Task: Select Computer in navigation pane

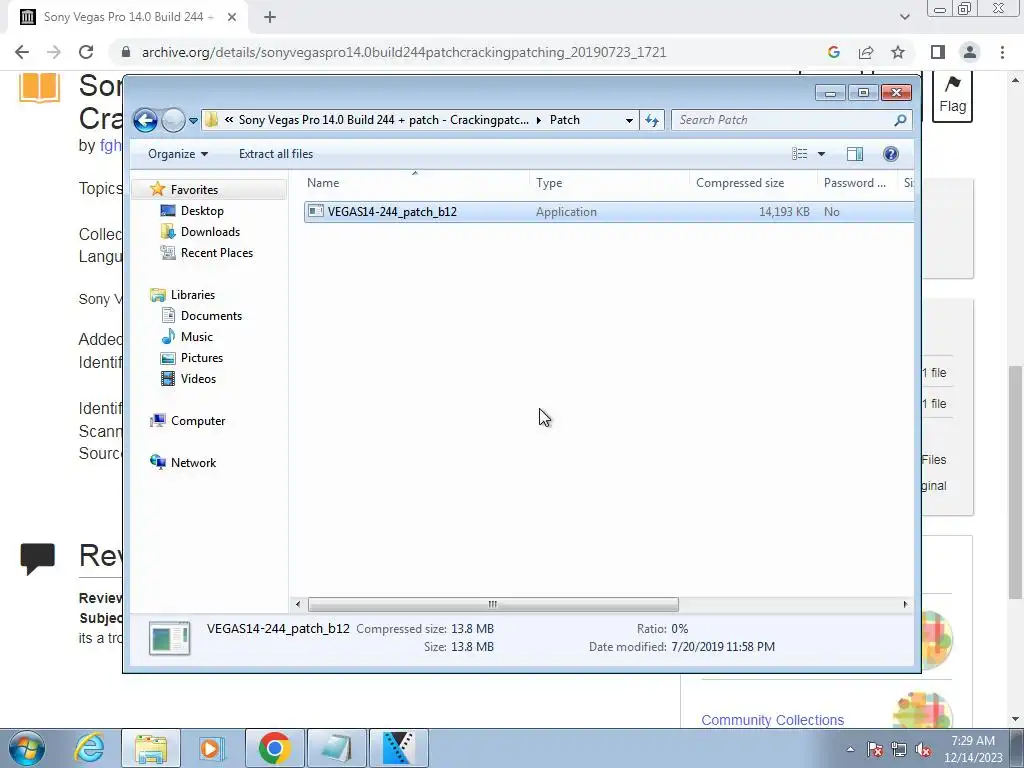Action: click(x=198, y=421)
